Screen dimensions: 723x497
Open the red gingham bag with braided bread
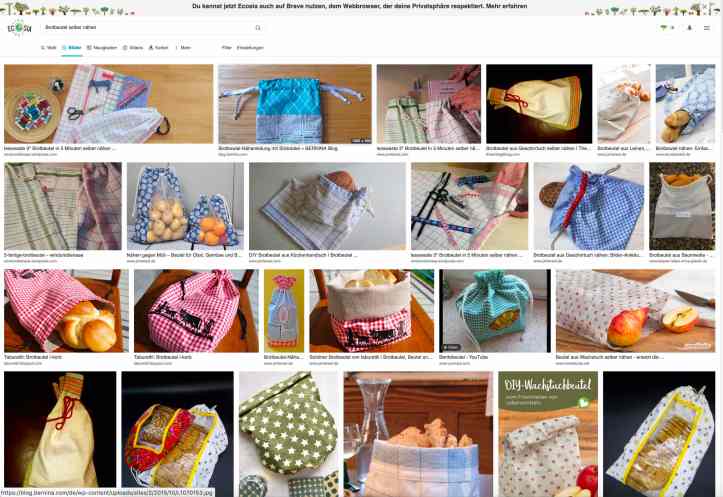64,311
